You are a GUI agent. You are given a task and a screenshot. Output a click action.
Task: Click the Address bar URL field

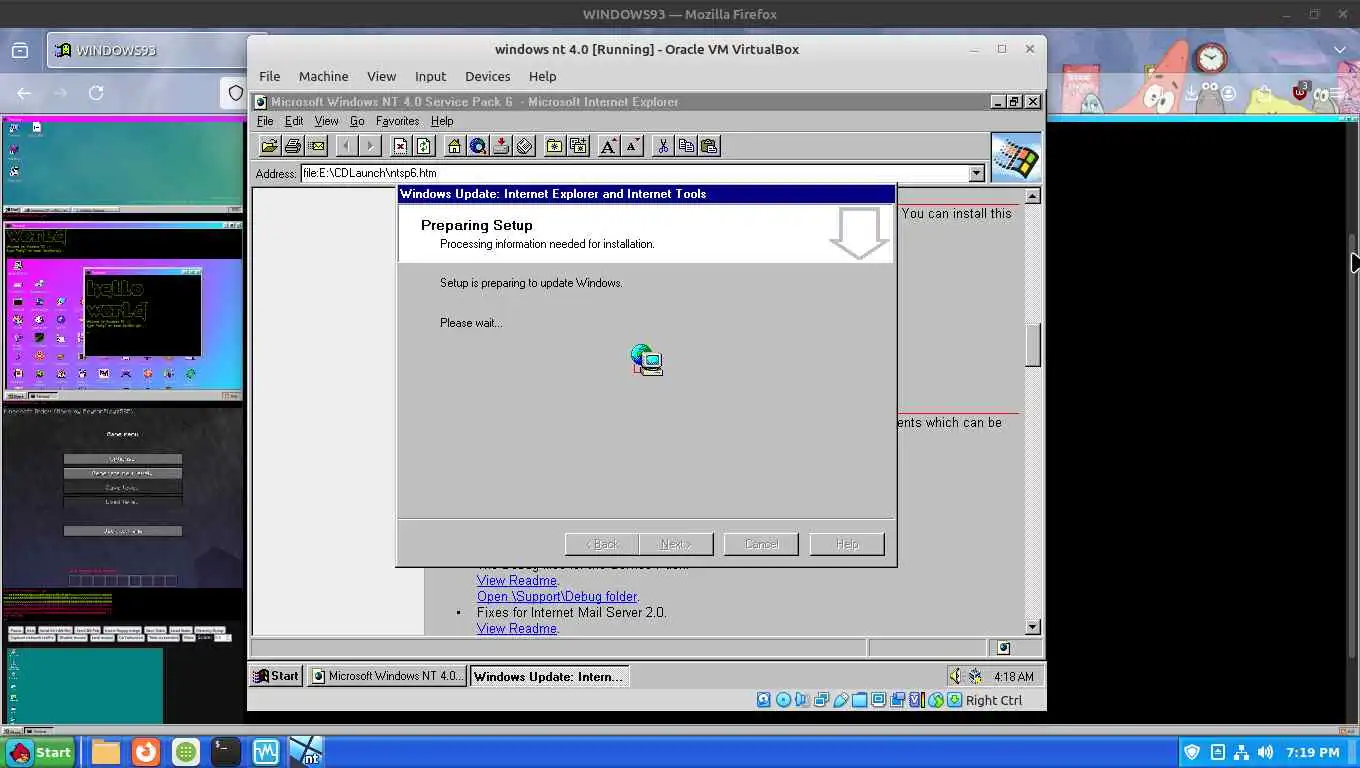pos(634,173)
